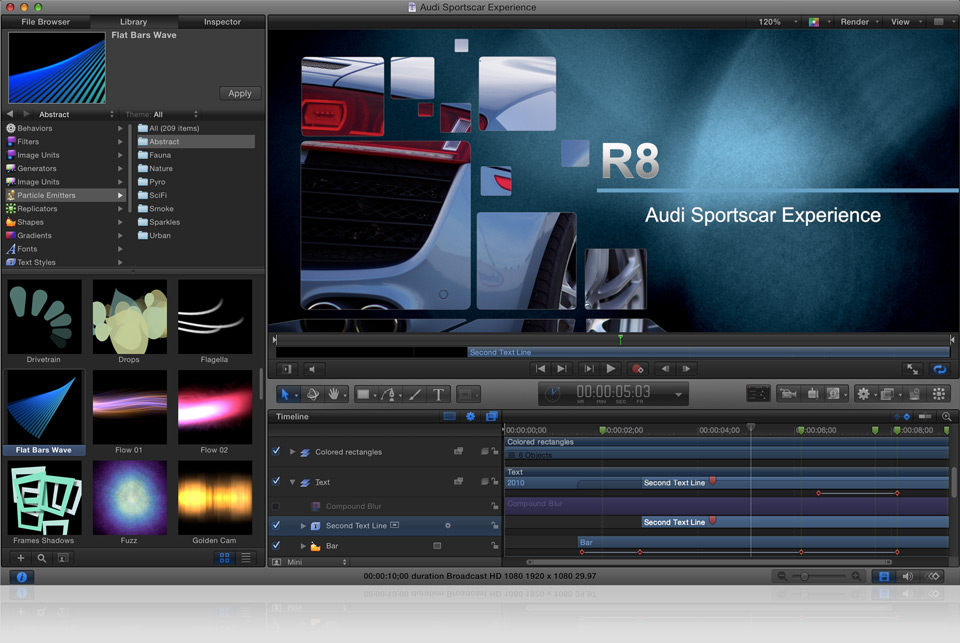Go to start of project
The height and width of the screenshot is (643, 960).
tap(540, 369)
